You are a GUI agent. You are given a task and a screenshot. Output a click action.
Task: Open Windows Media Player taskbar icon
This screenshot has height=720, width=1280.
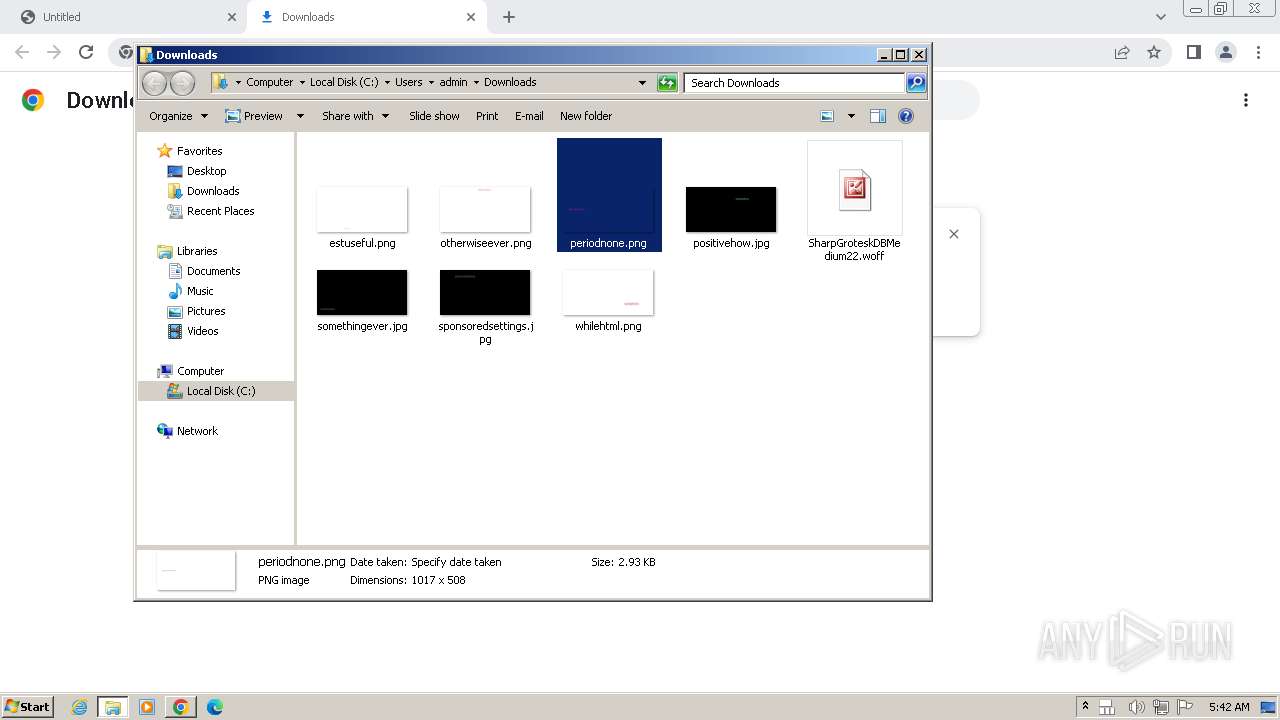[147, 707]
